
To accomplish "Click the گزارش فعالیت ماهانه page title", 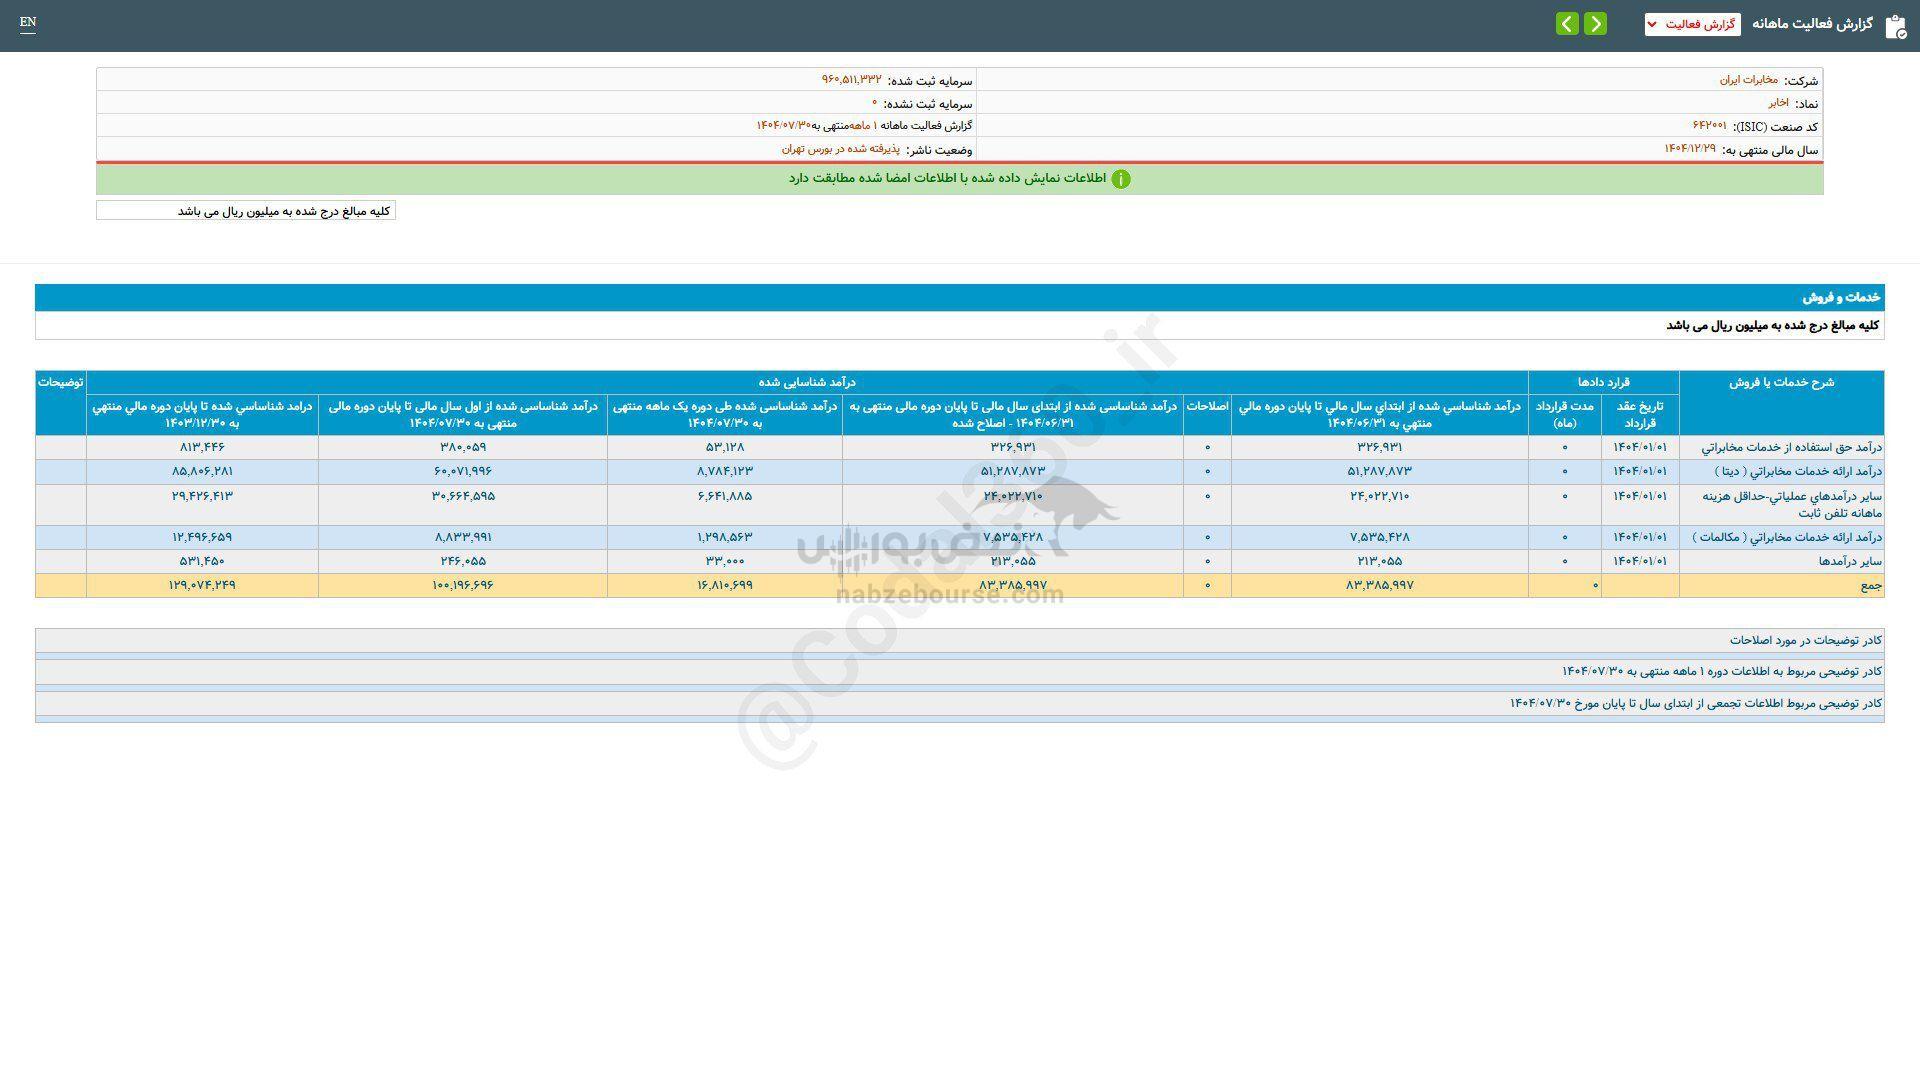I will click(x=1812, y=24).
